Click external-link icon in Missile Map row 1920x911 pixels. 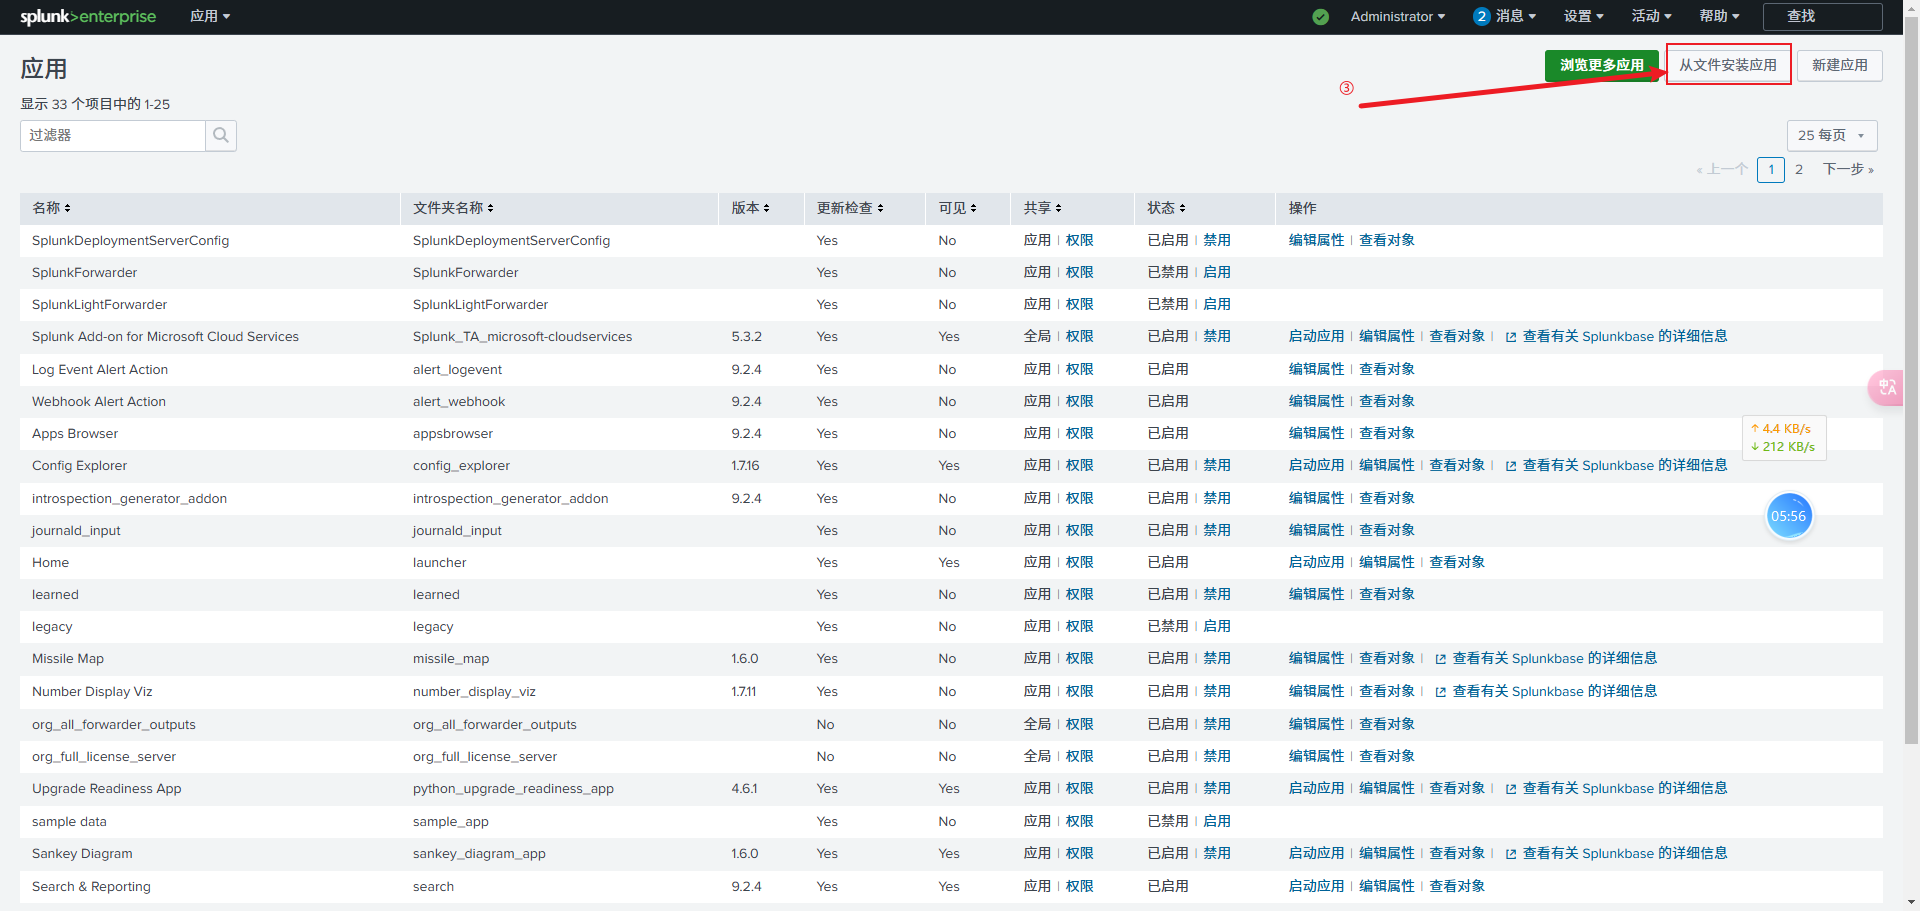point(1441,660)
